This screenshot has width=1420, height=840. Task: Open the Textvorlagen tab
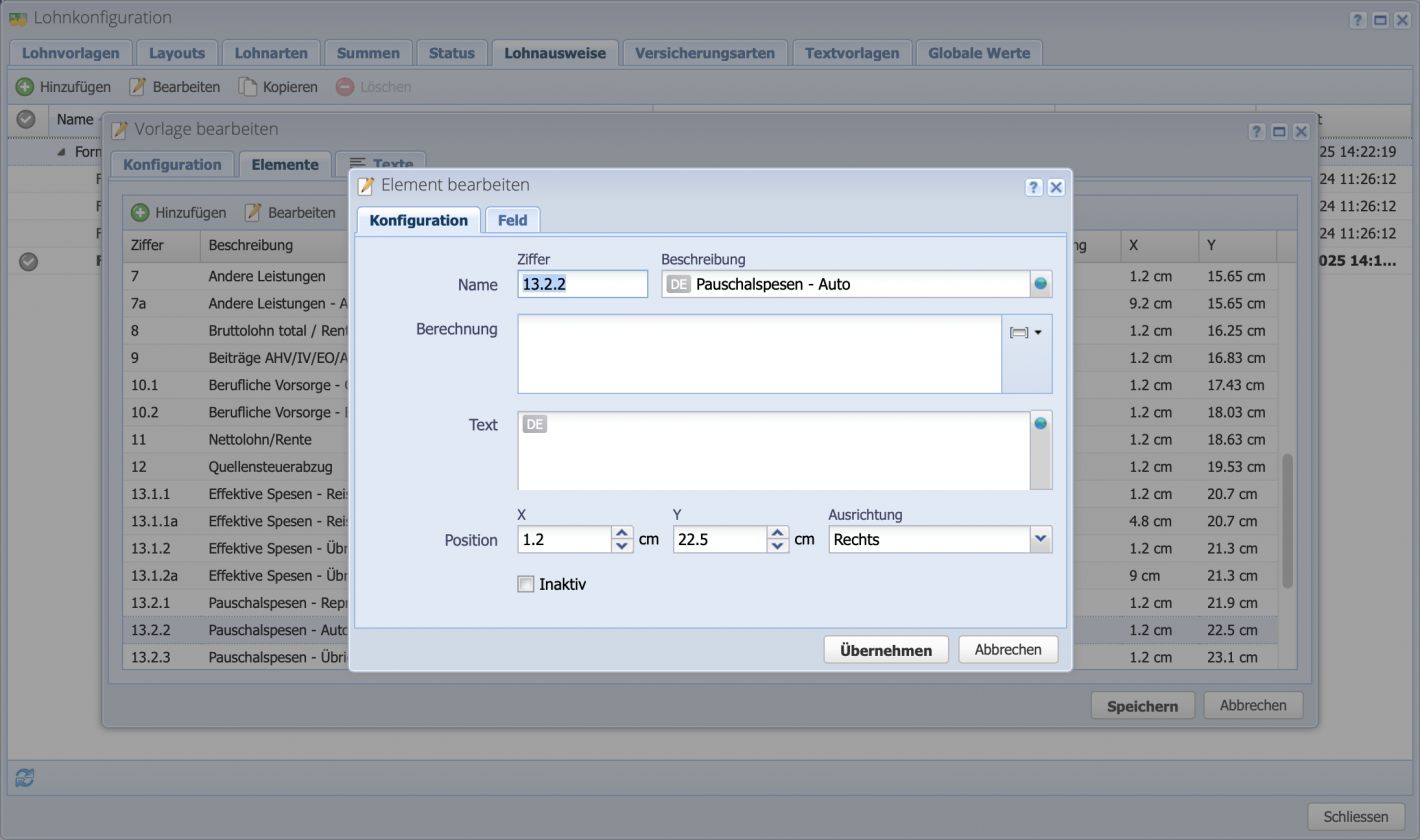852,53
